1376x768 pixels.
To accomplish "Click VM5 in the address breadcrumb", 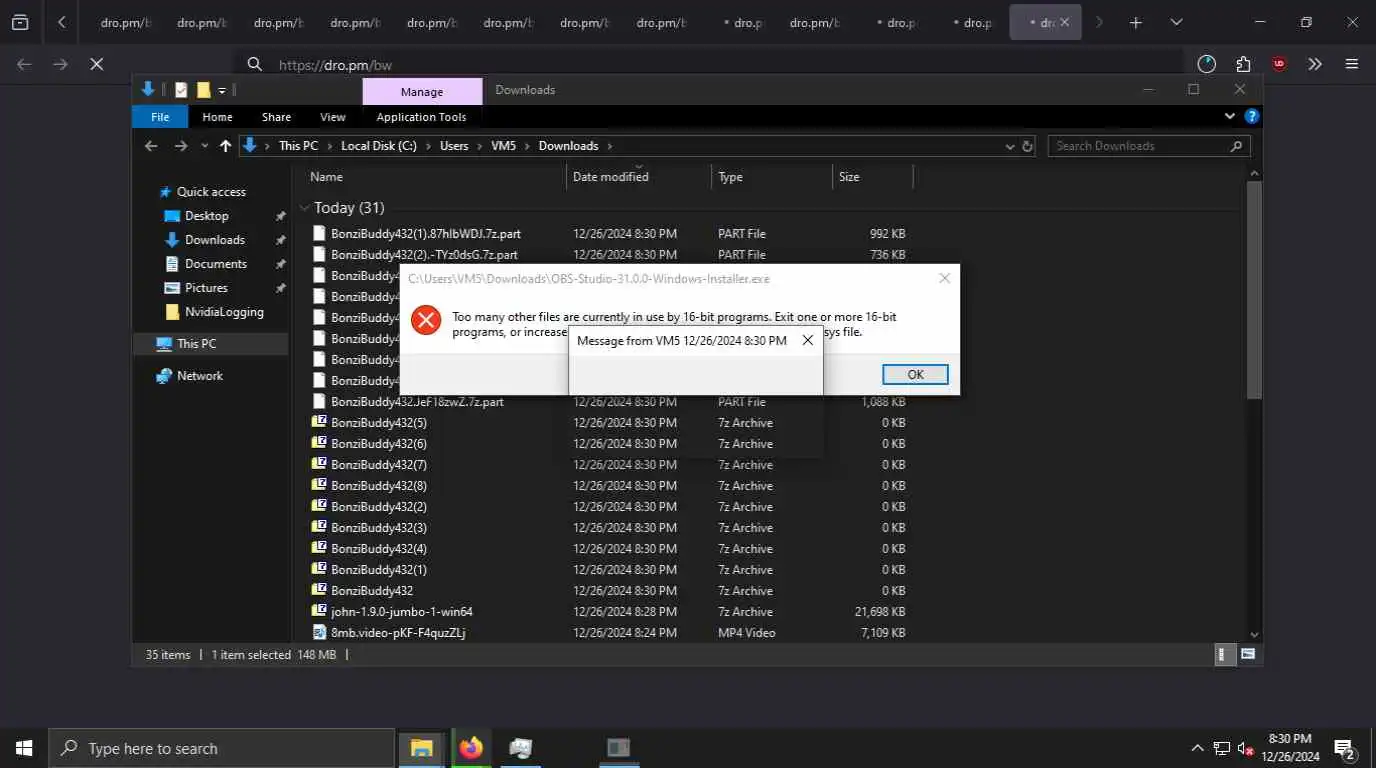I will click(503, 146).
